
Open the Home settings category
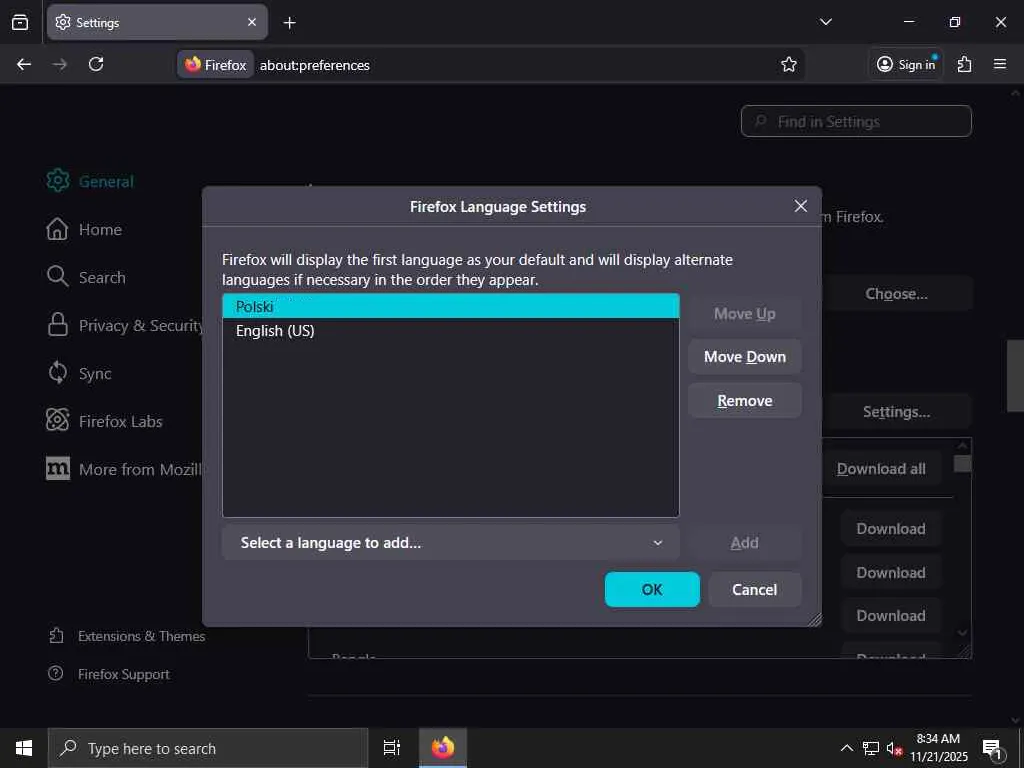(84, 229)
